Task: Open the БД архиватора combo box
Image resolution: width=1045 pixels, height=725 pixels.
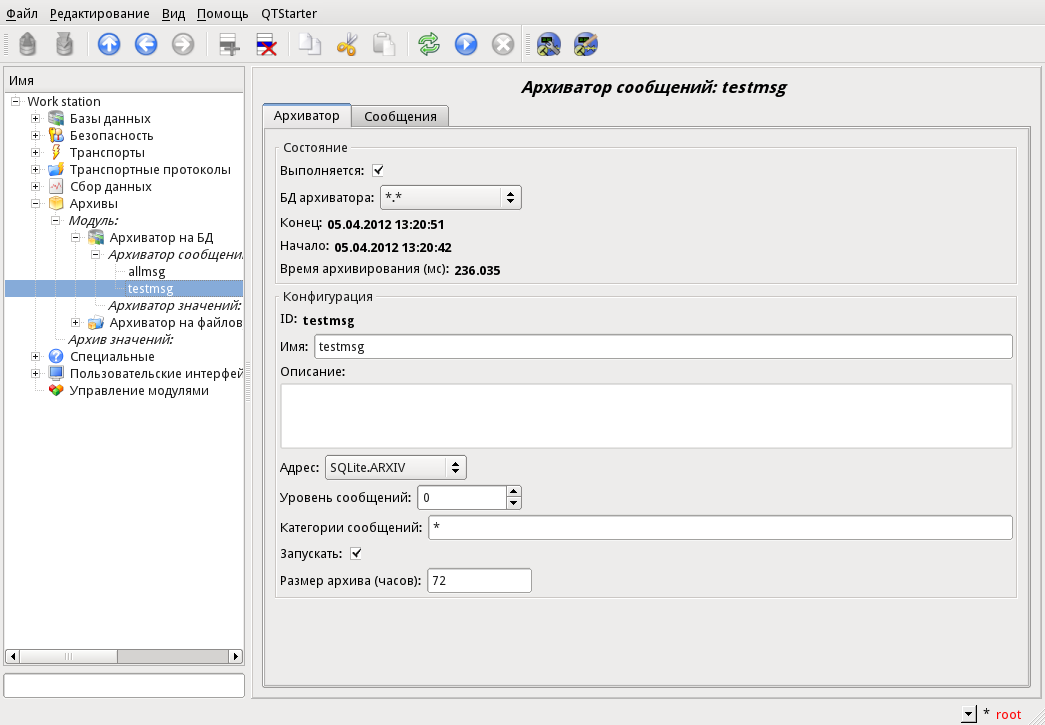Action: [x=450, y=198]
